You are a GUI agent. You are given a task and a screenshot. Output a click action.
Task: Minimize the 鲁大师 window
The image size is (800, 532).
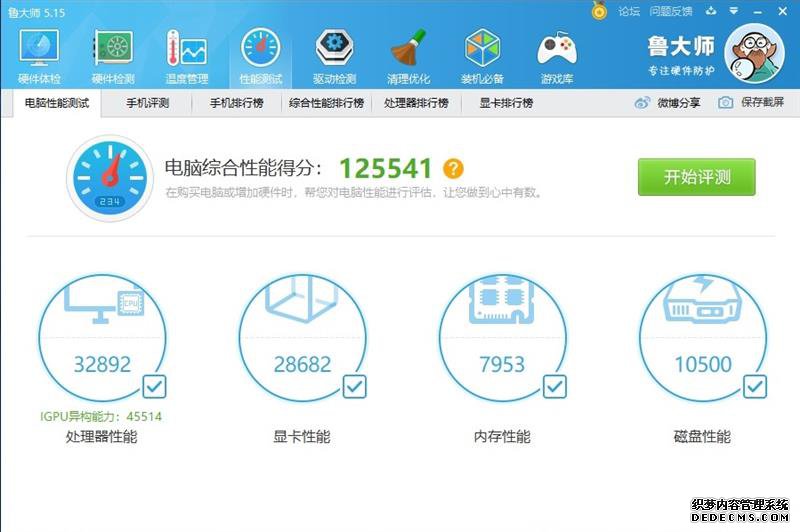(x=758, y=11)
